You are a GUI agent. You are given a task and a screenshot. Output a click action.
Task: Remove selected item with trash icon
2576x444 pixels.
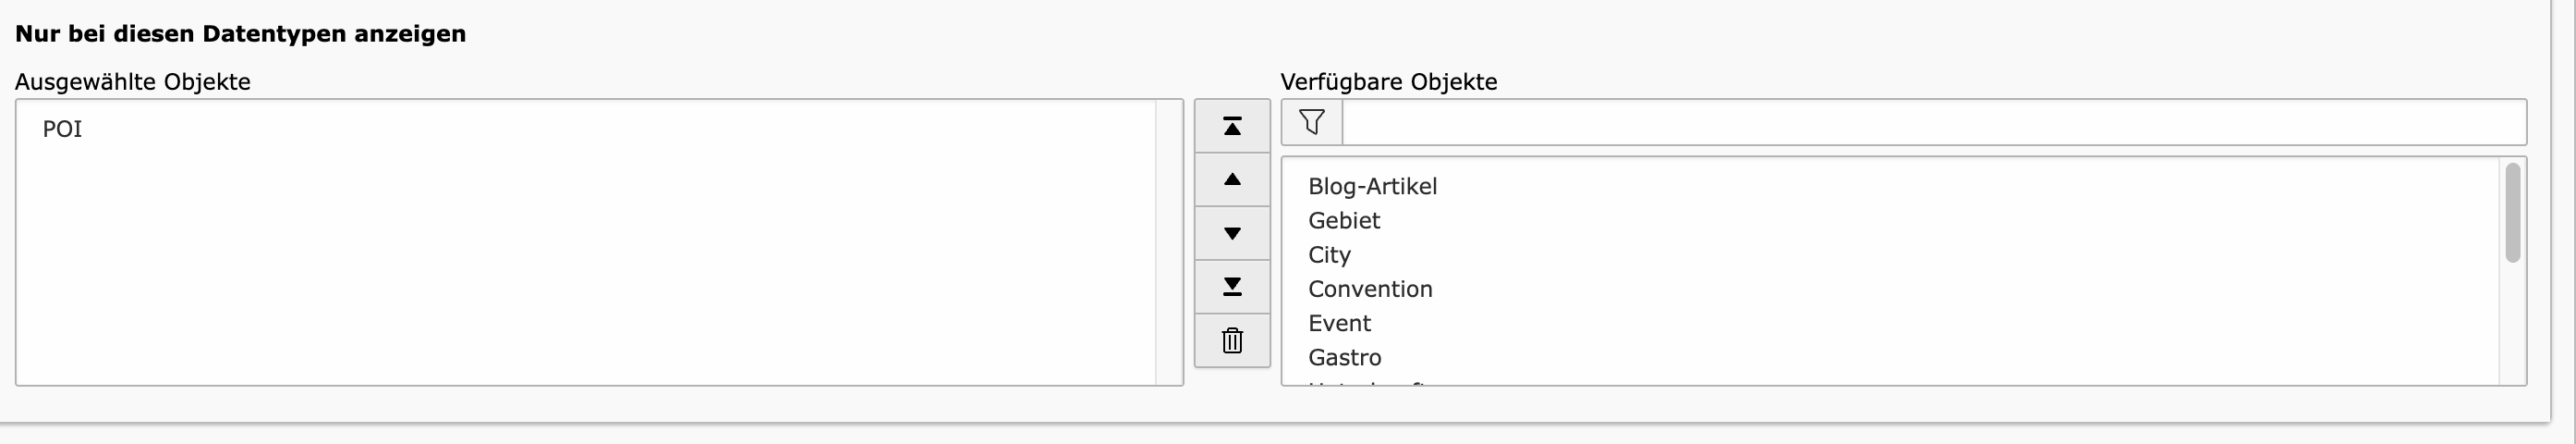pos(1232,340)
